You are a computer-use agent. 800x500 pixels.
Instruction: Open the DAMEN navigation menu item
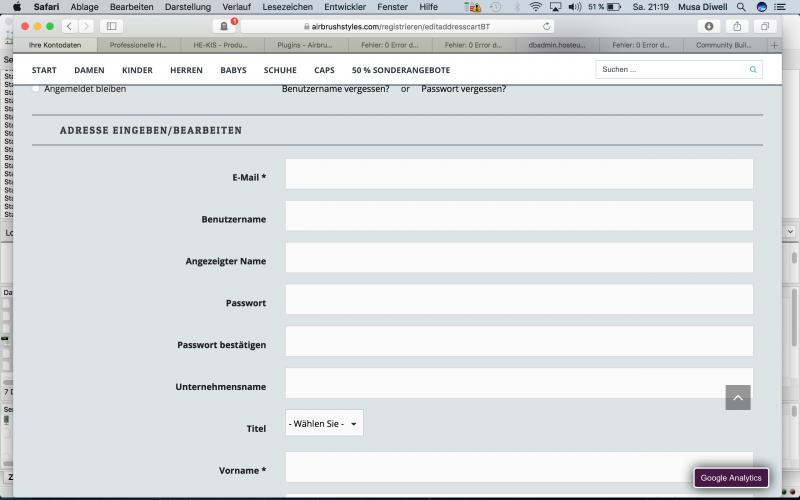[89, 70]
